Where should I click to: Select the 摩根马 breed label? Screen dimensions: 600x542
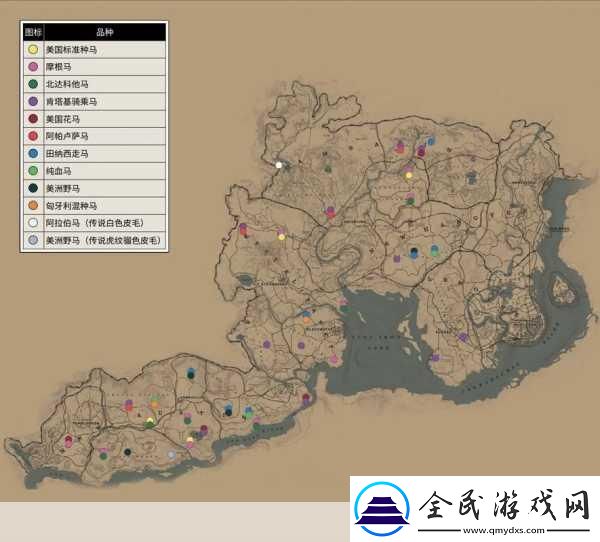click(59, 67)
